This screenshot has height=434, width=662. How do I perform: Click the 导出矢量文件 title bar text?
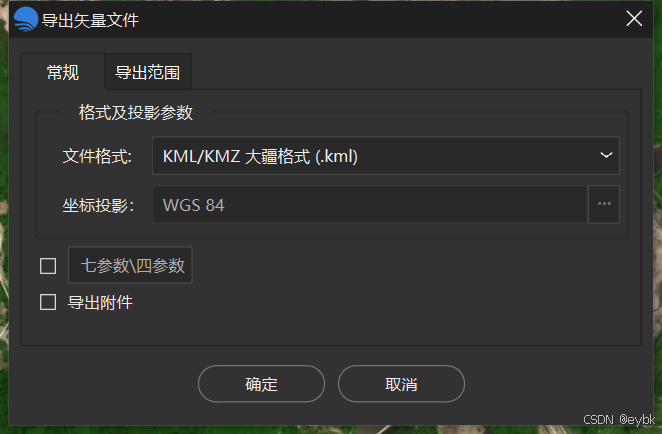90,20
